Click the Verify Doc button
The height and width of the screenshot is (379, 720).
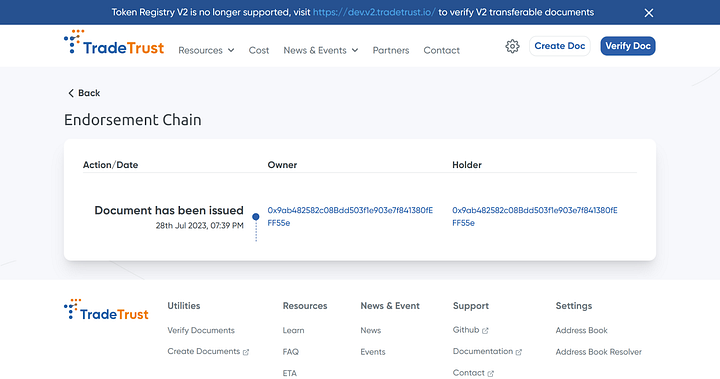click(628, 46)
